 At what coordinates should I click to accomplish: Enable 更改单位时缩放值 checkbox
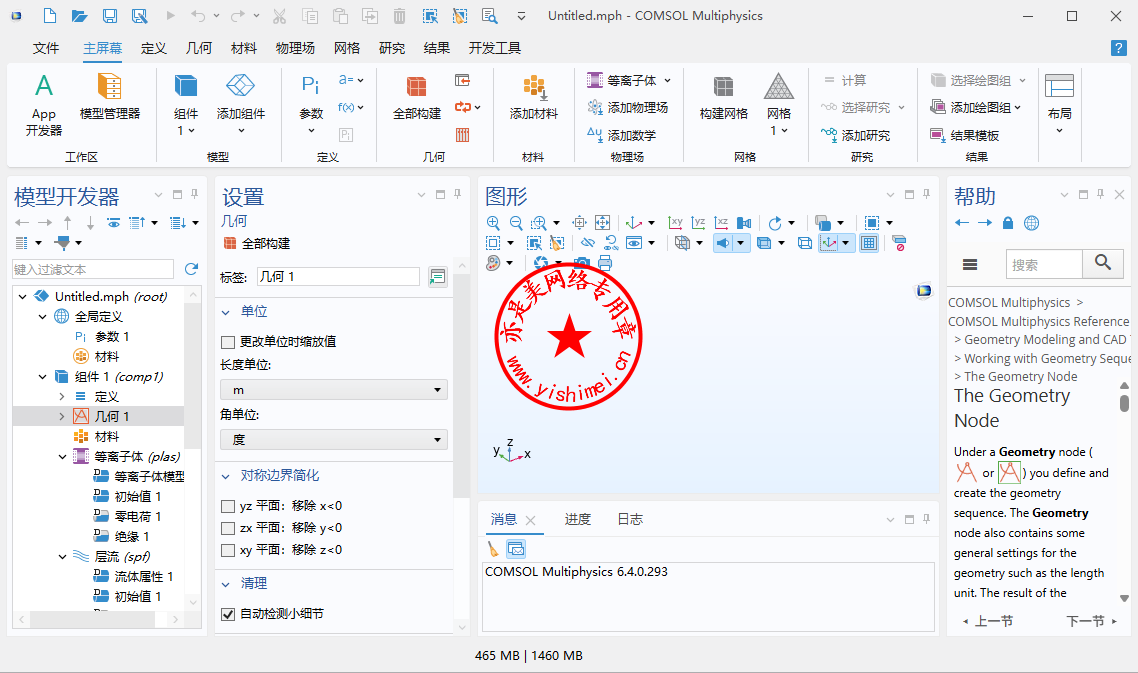[x=228, y=342]
